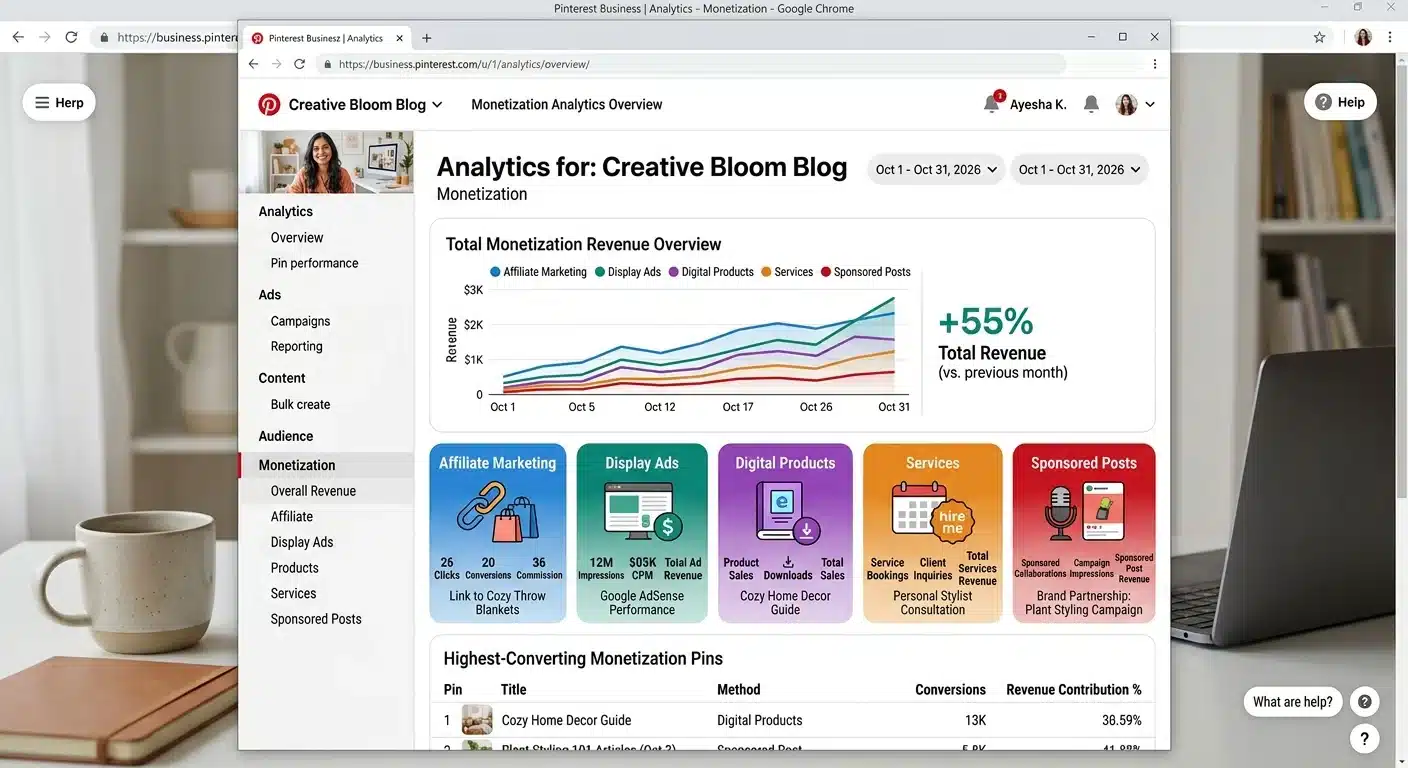Bookmark the page using the star icon in the background Chrome window

coord(1319,37)
